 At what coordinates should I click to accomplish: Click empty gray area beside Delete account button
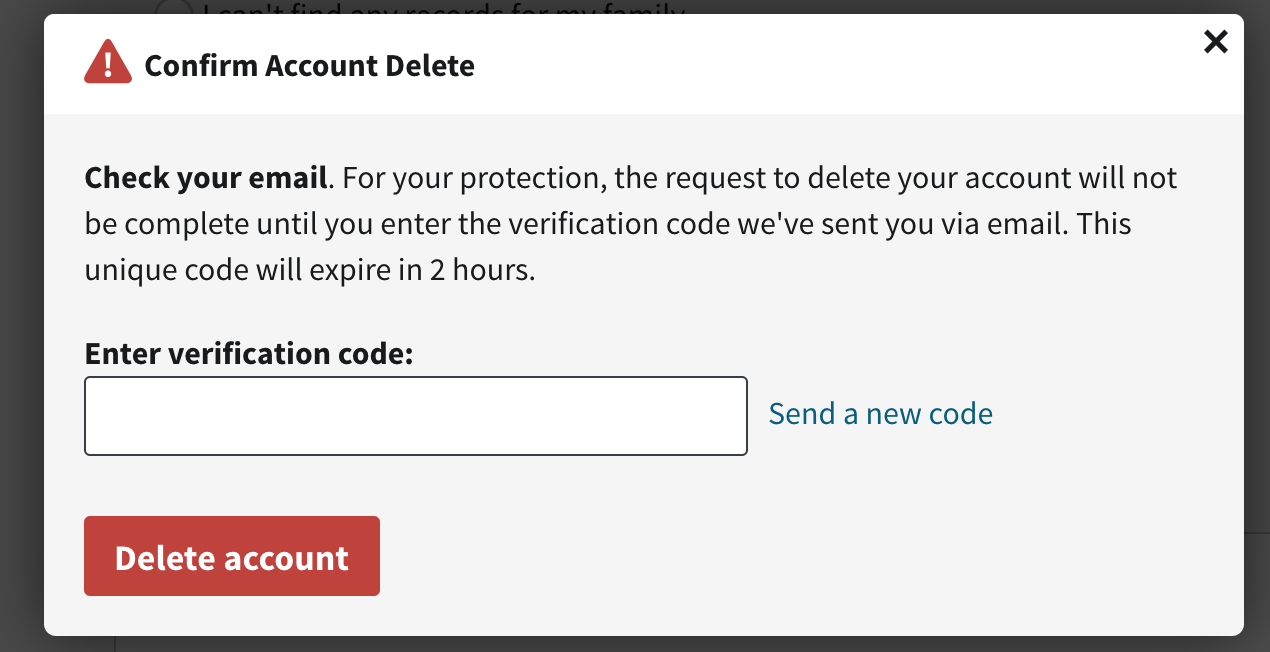pos(800,556)
